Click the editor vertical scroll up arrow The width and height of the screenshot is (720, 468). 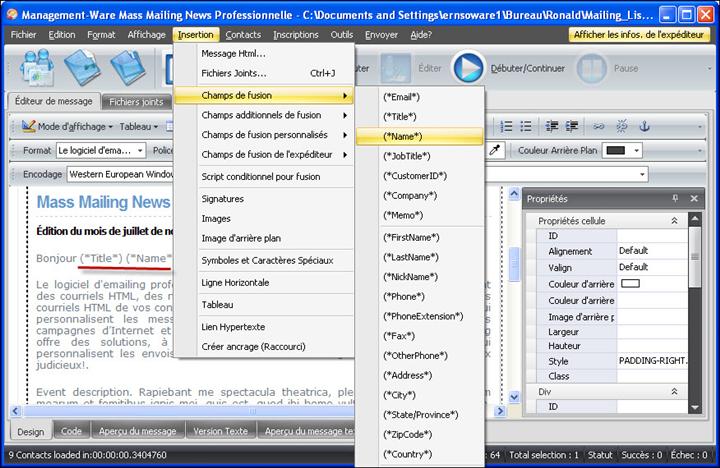[514, 194]
